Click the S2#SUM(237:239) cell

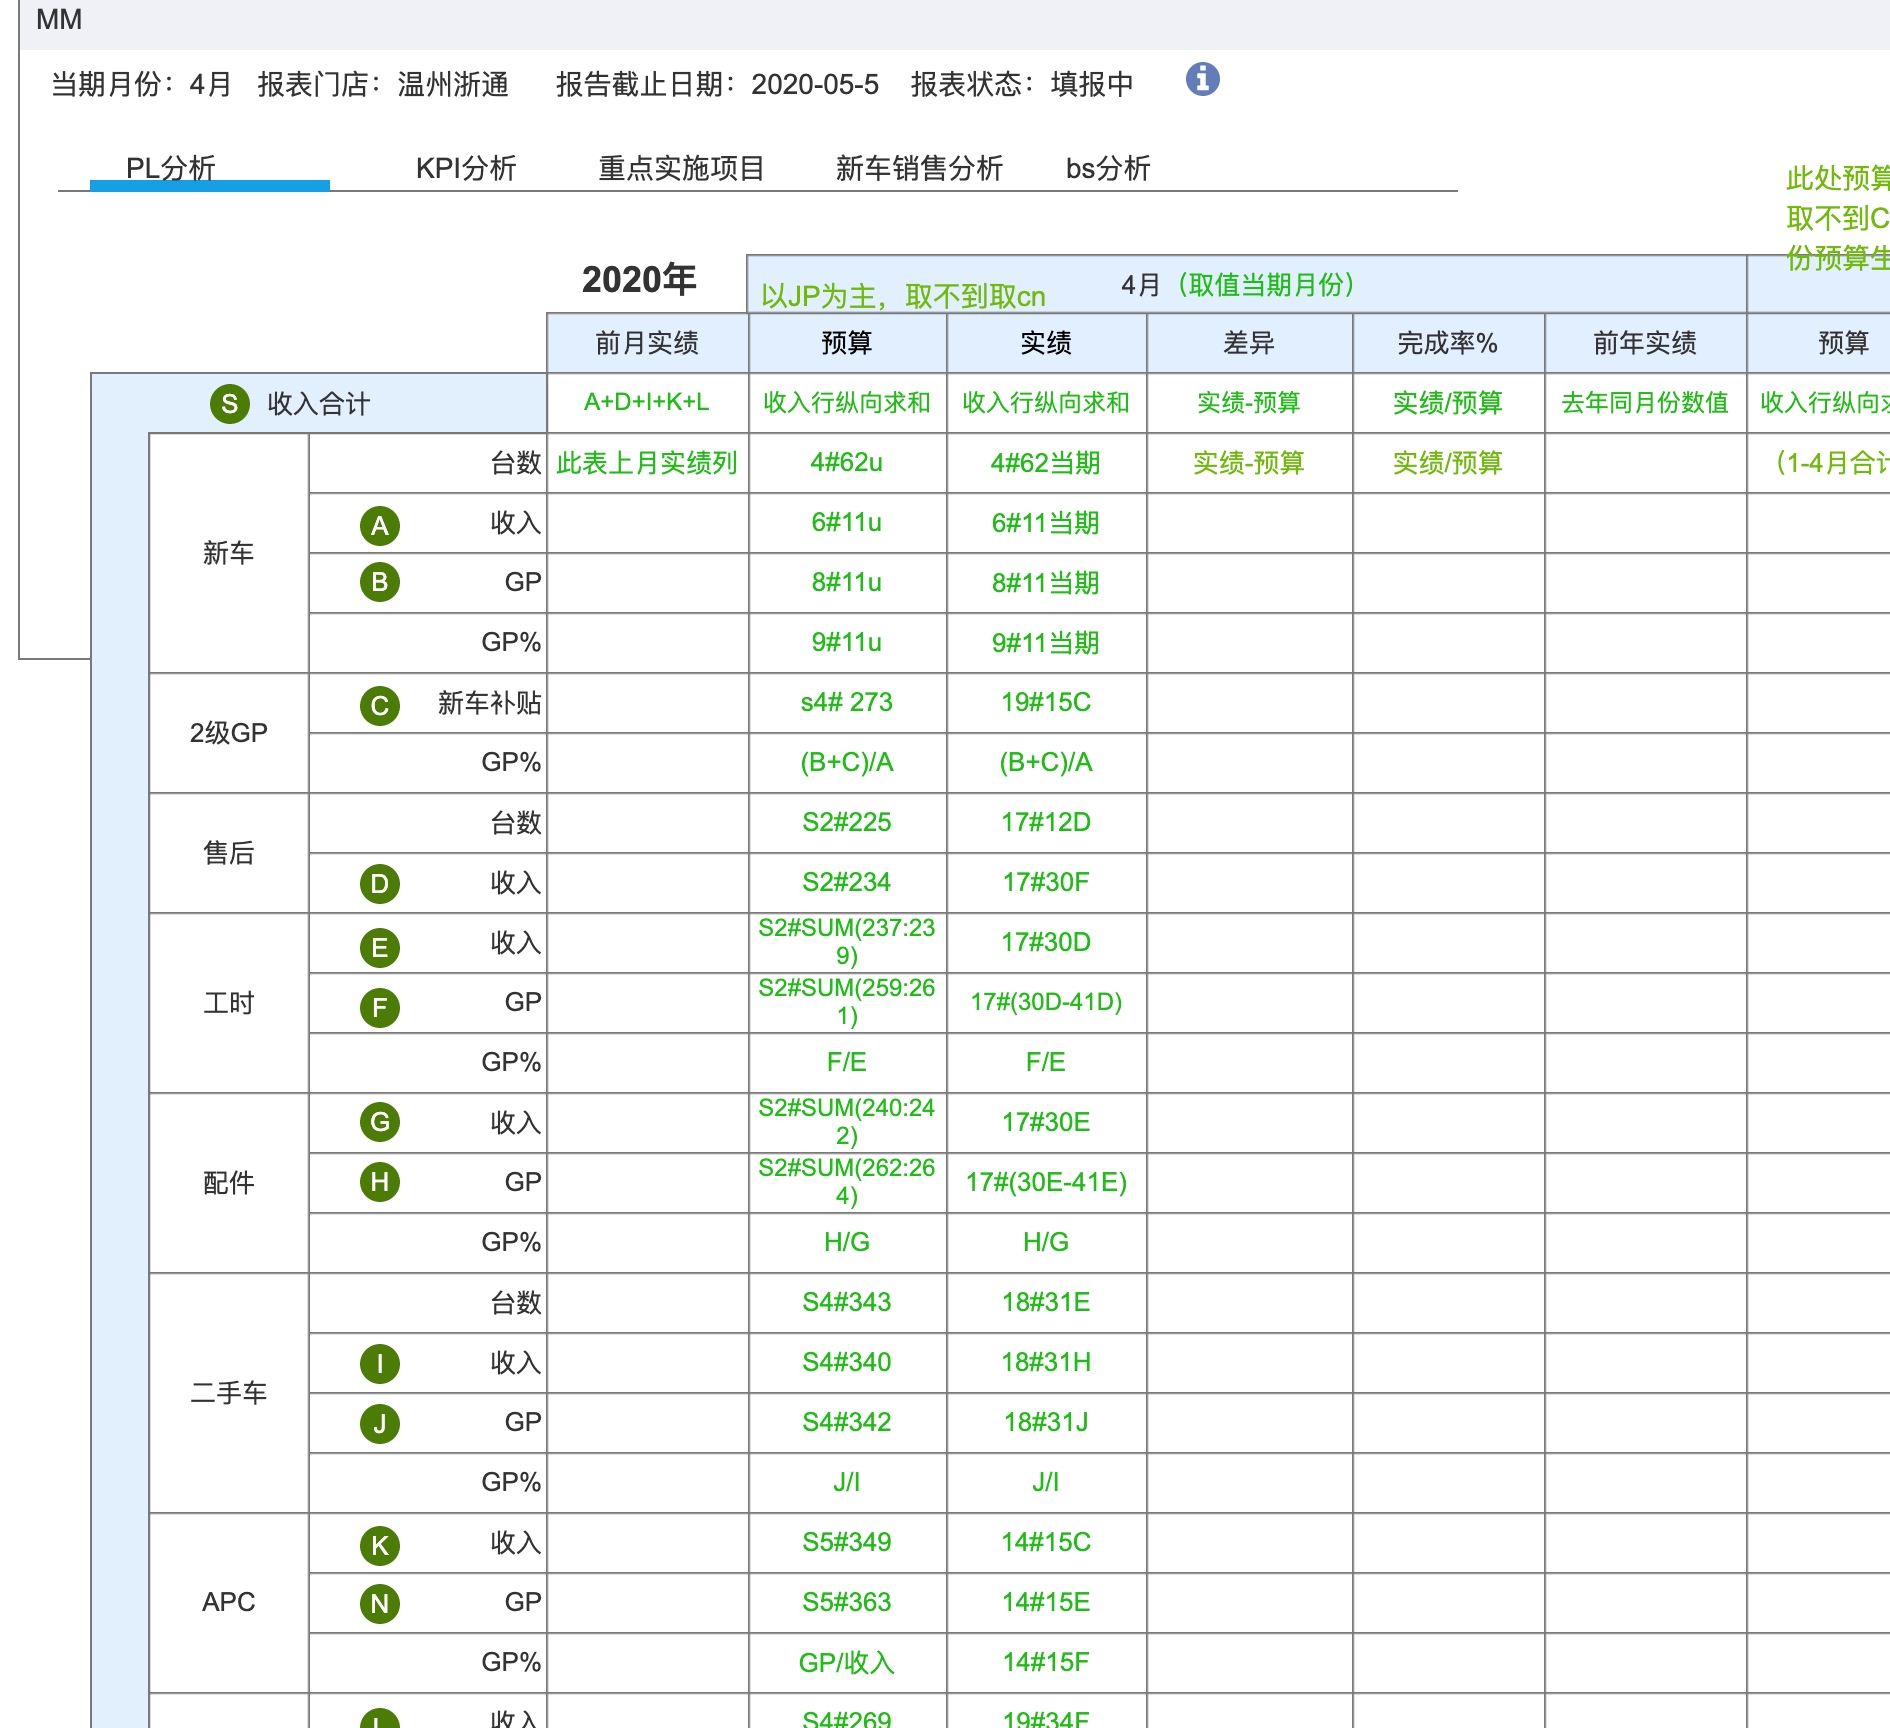(x=847, y=942)
